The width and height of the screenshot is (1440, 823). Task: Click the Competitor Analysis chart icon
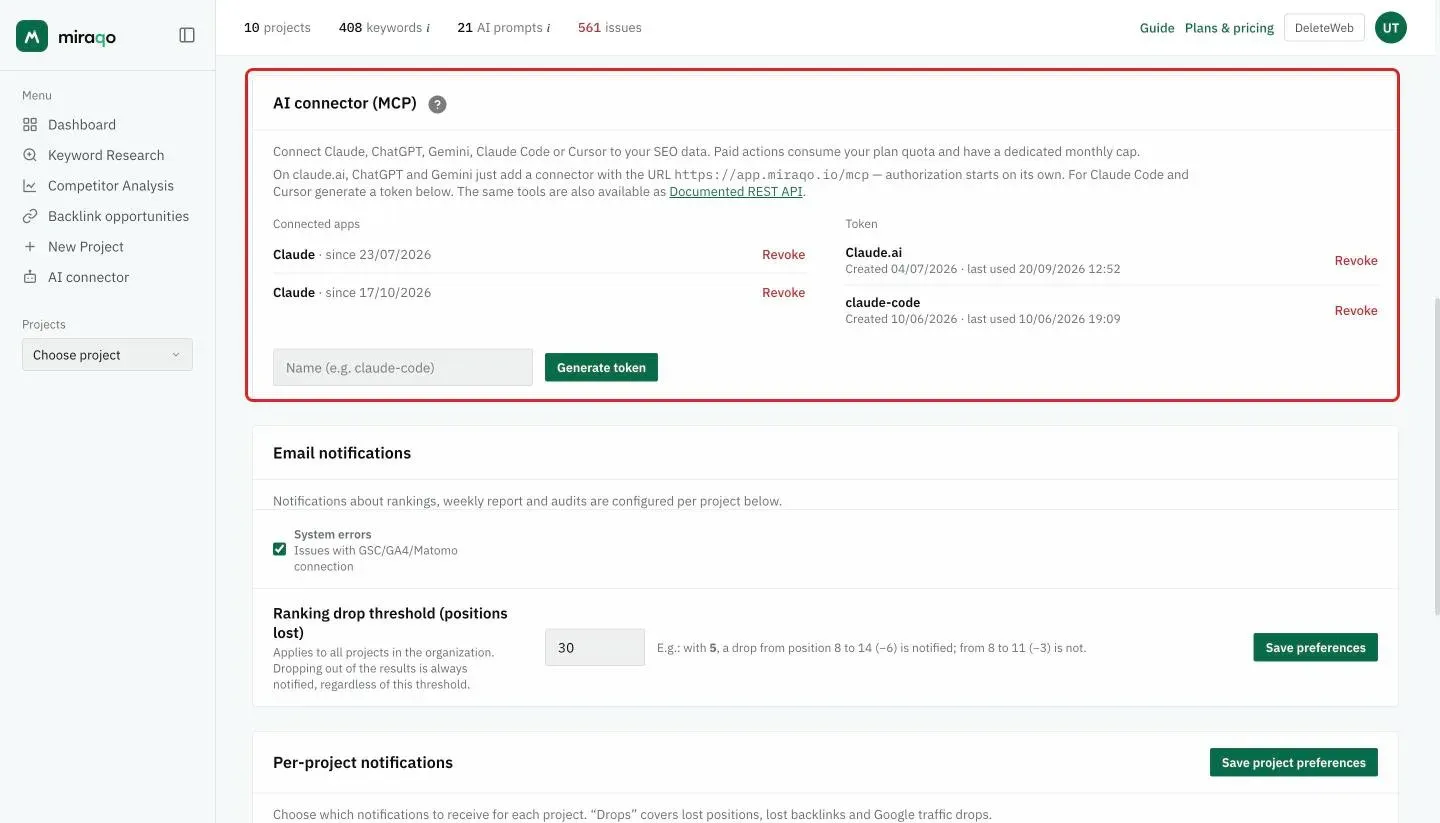click(30, 186)
